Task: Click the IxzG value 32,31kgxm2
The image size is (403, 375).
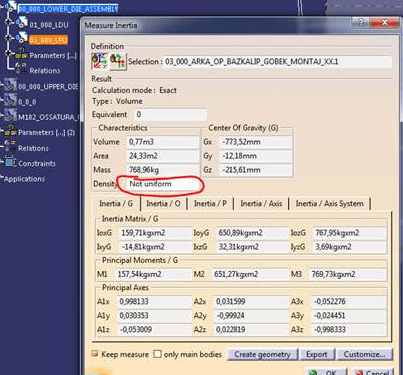Action: coord(252,247)
